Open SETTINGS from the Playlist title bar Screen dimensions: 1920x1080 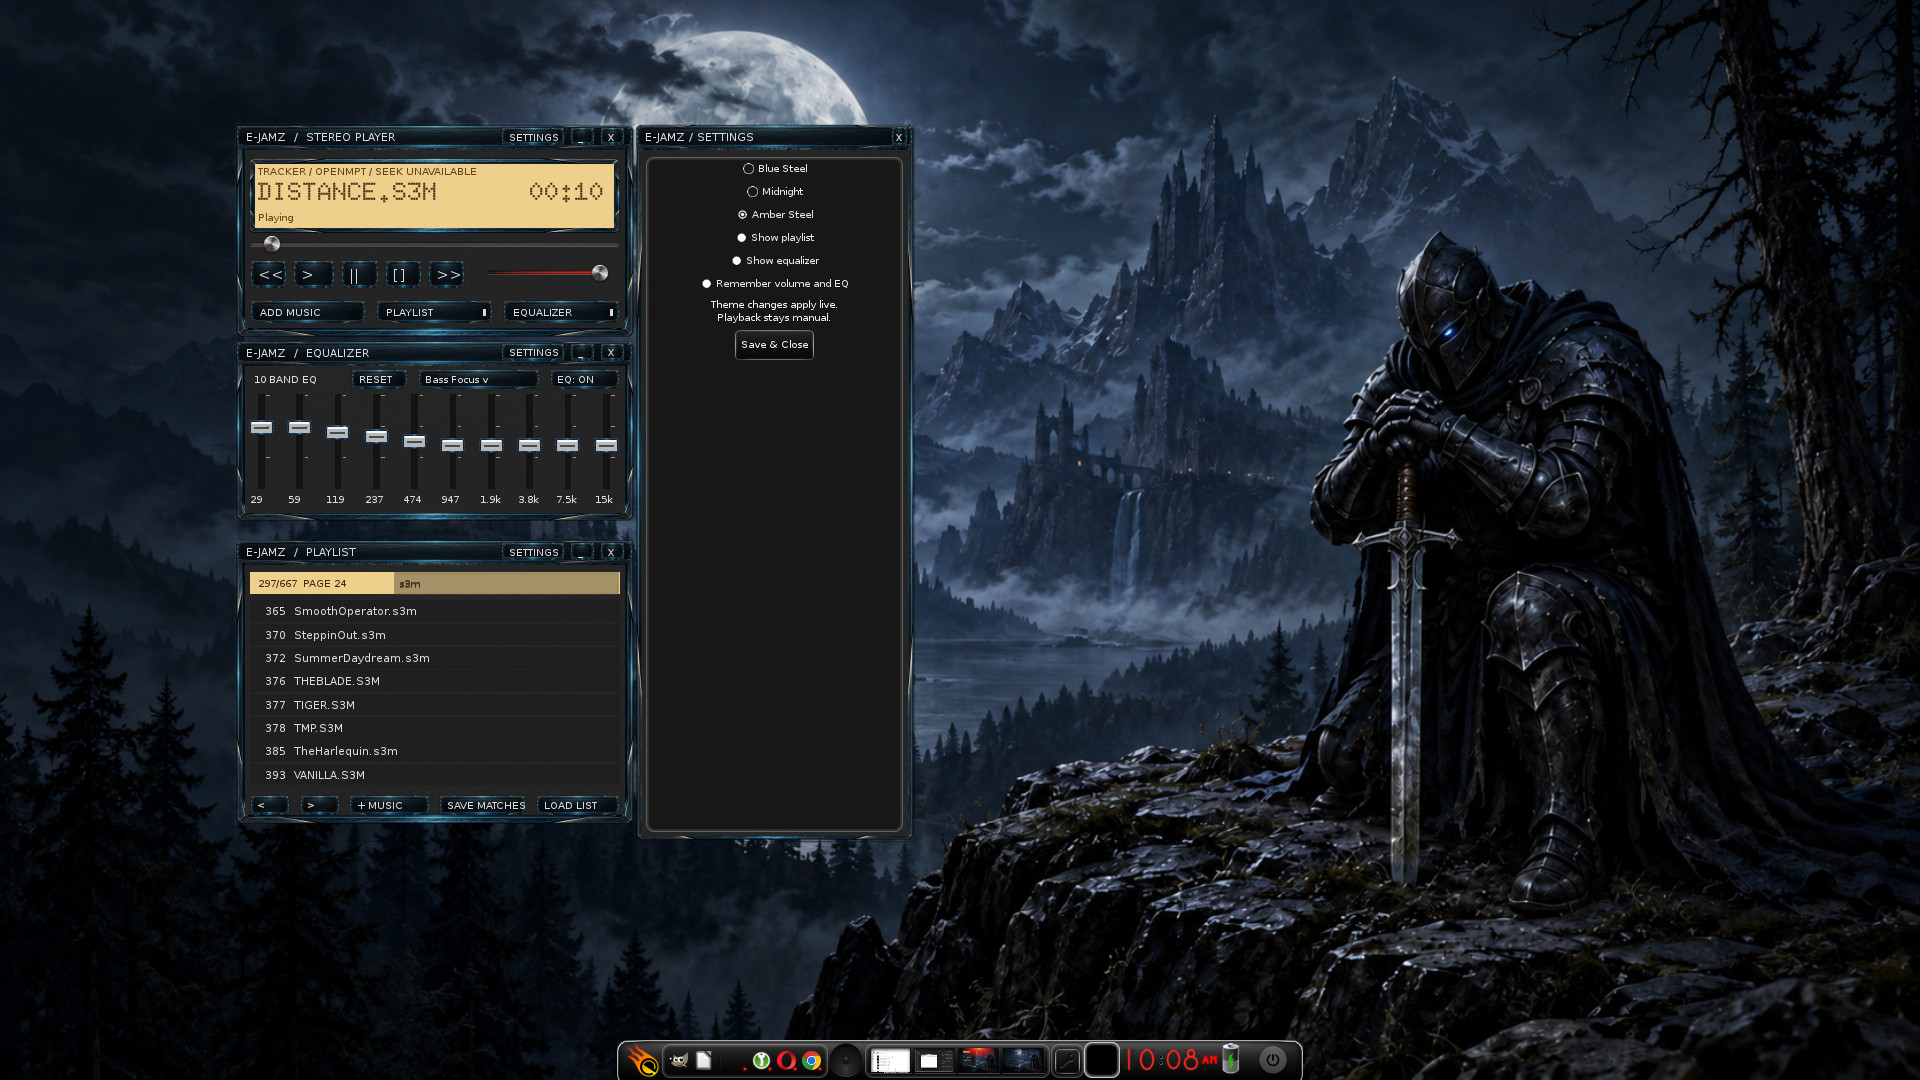pos(533,553)
